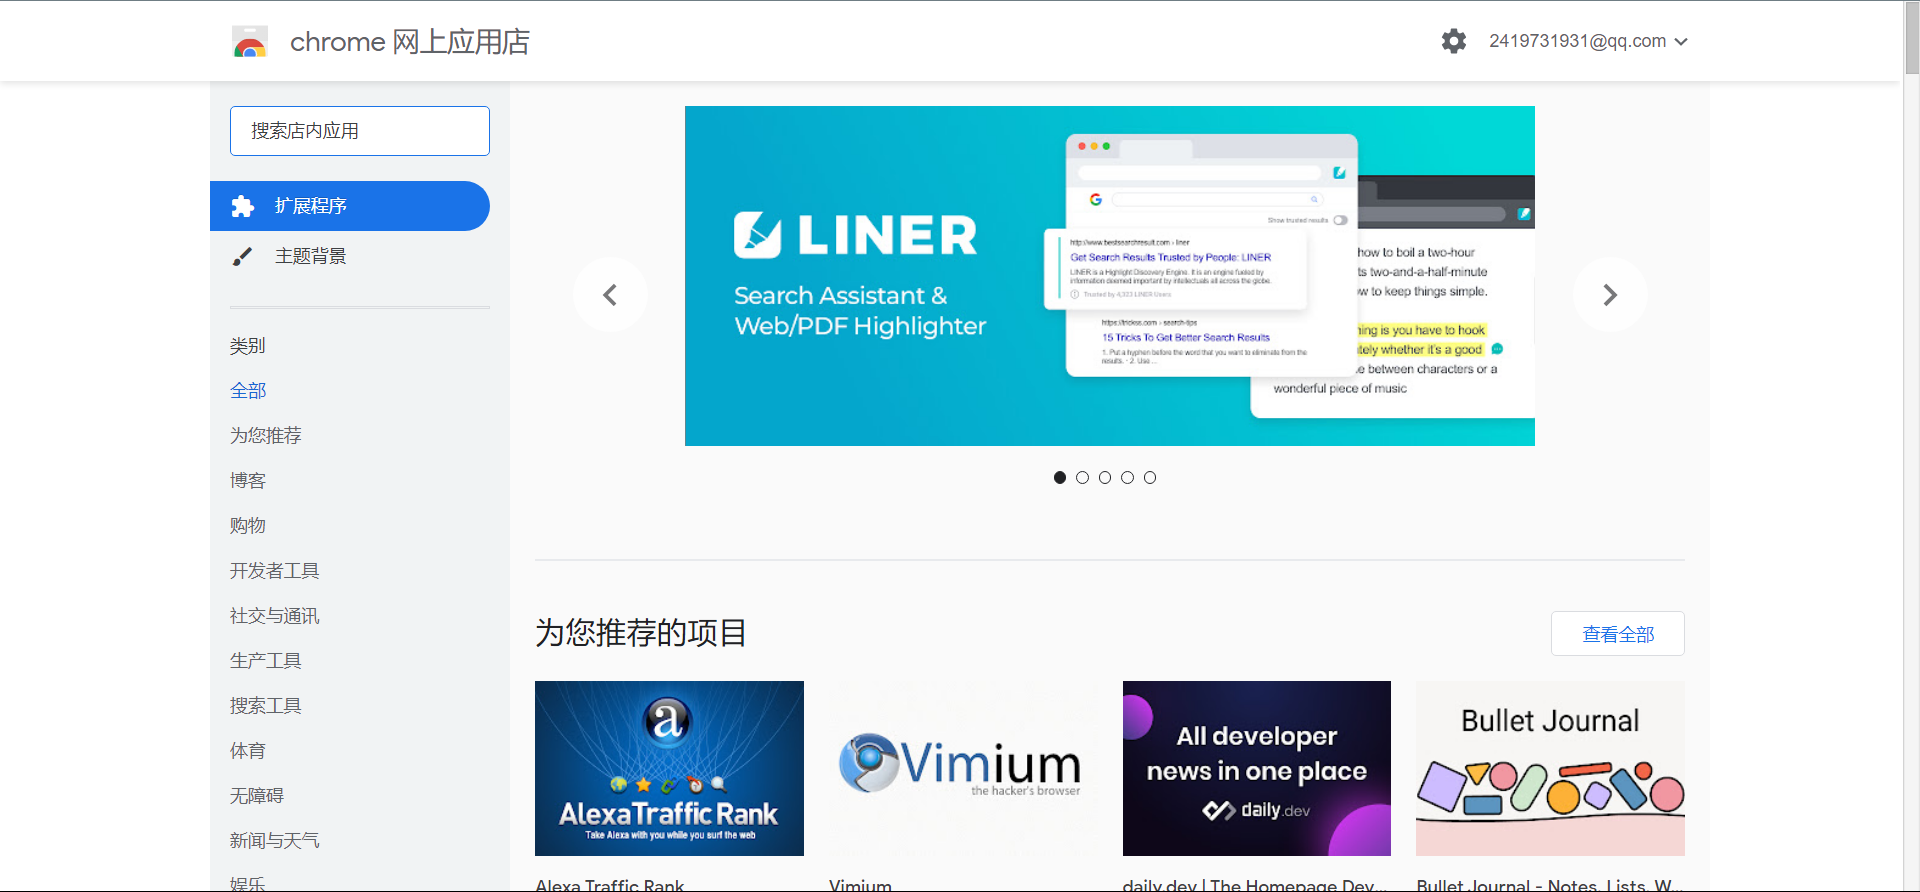Select the first carousel dot
The height and width of the screenshot is (892, 1920).
(1060, 478)
